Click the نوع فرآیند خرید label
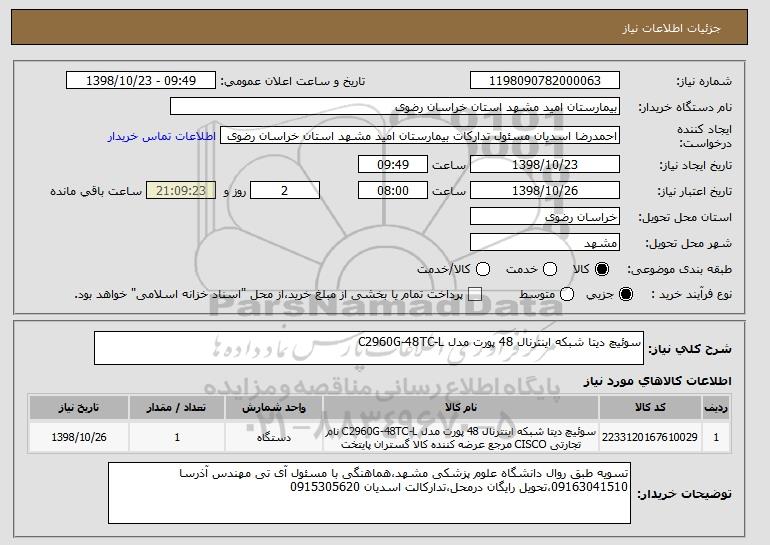The image size is (770, 545). click(x=691, y=295)
